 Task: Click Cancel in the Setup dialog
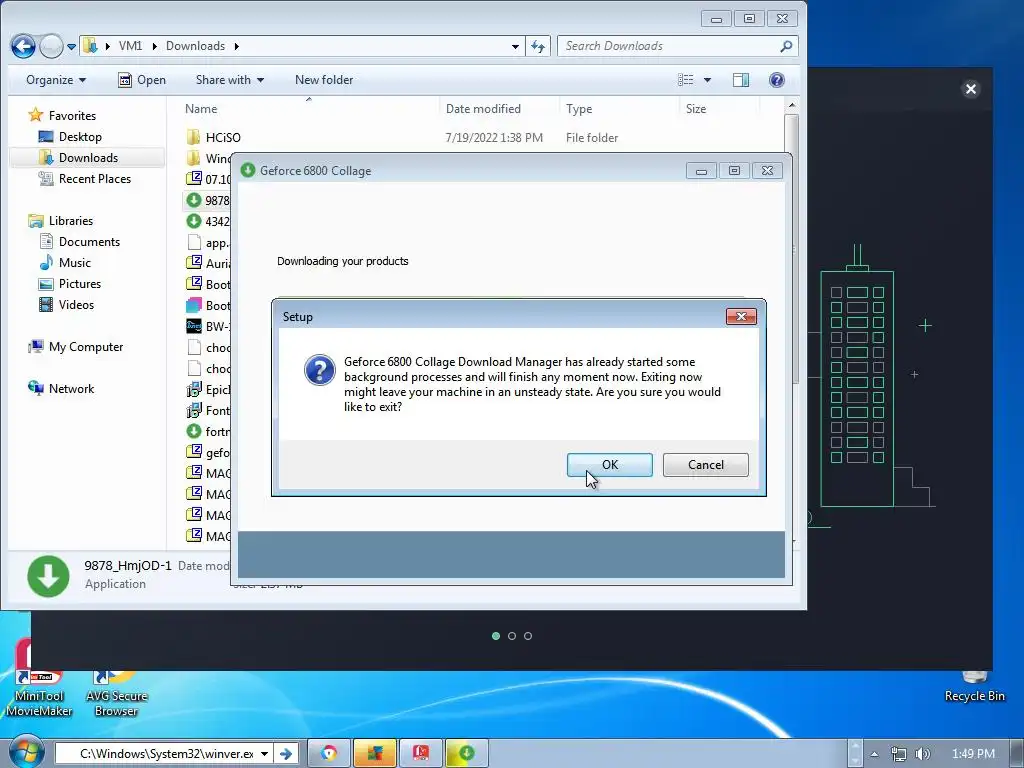pos(705,464)
